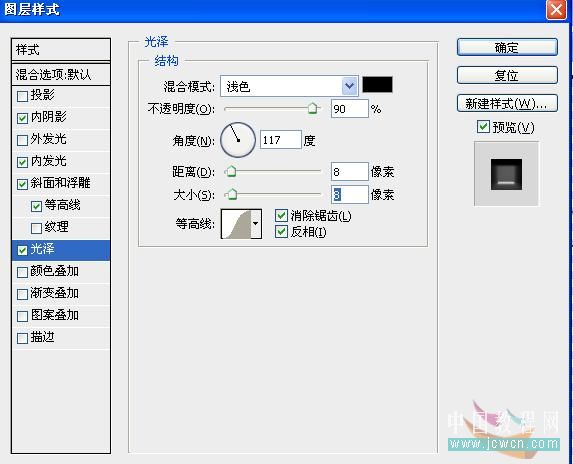Uncheck the 等高线 sub-option checkbox
The height and width of the screenshot is (464, 573).
click(x=36, y=206)
